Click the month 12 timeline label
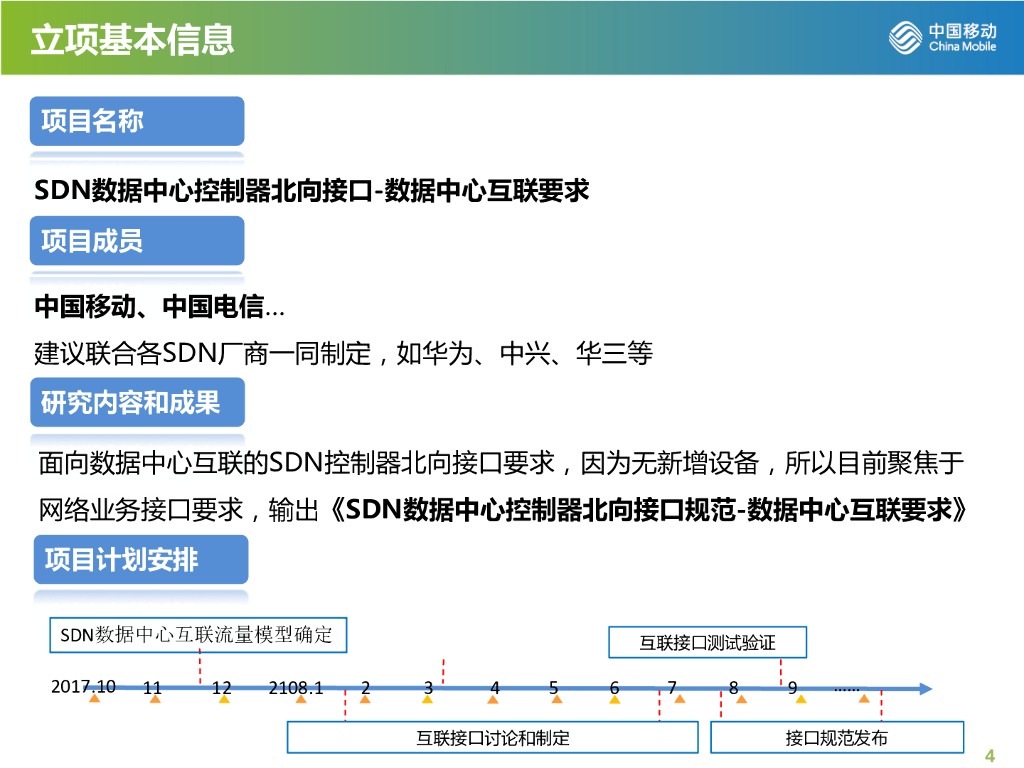The width and height of the screenshot is (1024, 768). pyautogui.click(x=221, y=688)
